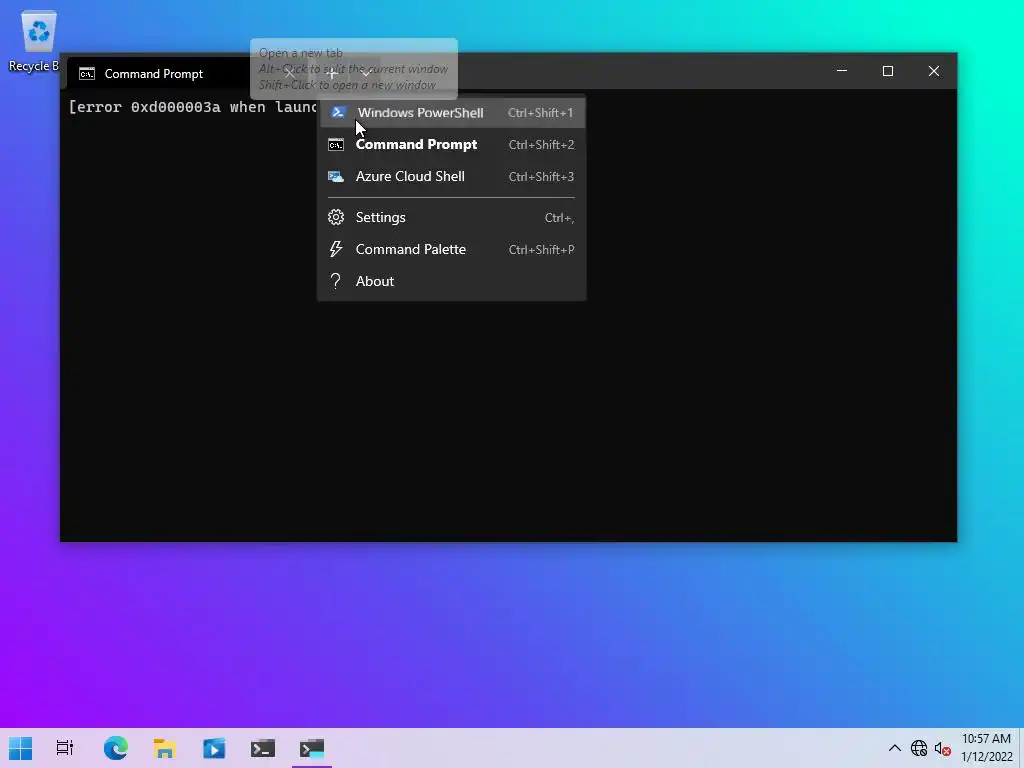Click the Windows PowerShell icon in the menu
1024x768 pixels.
[x=338, y=112]
